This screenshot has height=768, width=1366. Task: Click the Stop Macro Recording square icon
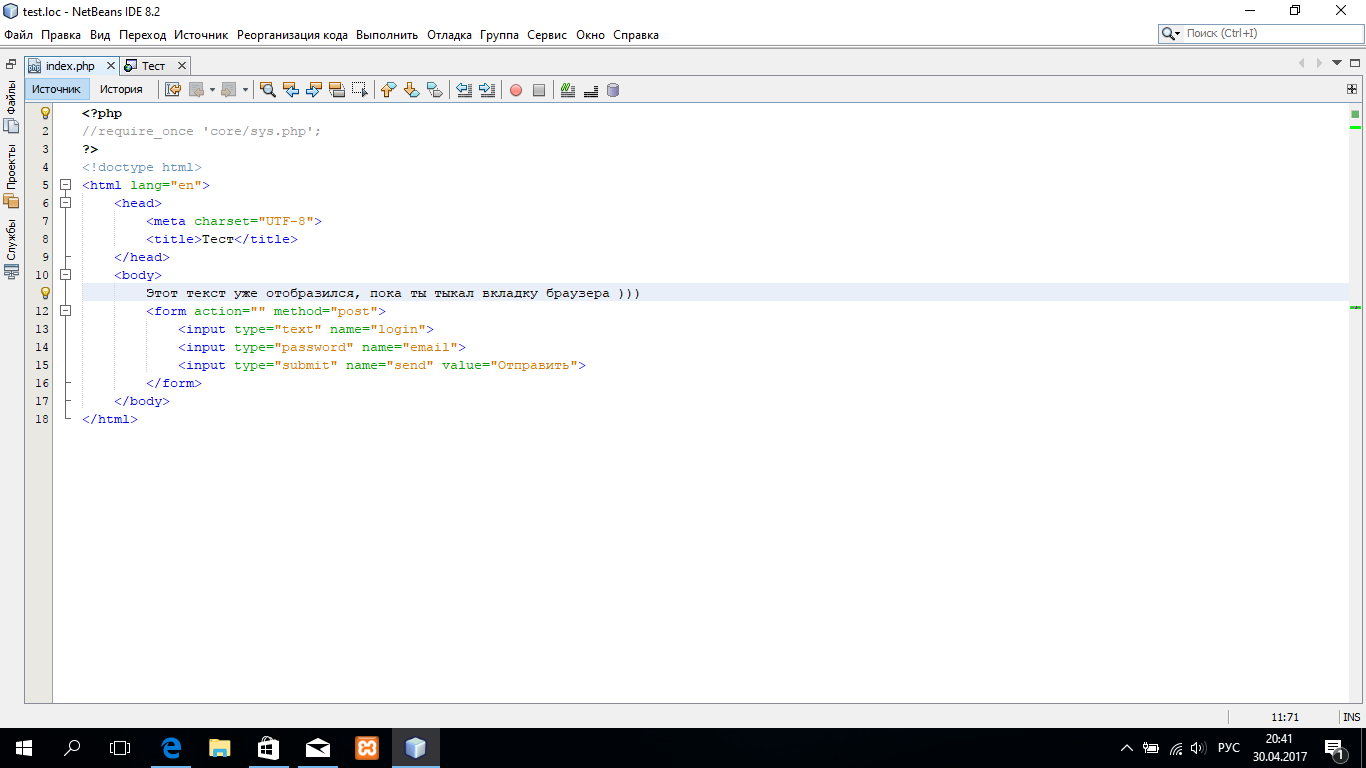pos(539,90)
